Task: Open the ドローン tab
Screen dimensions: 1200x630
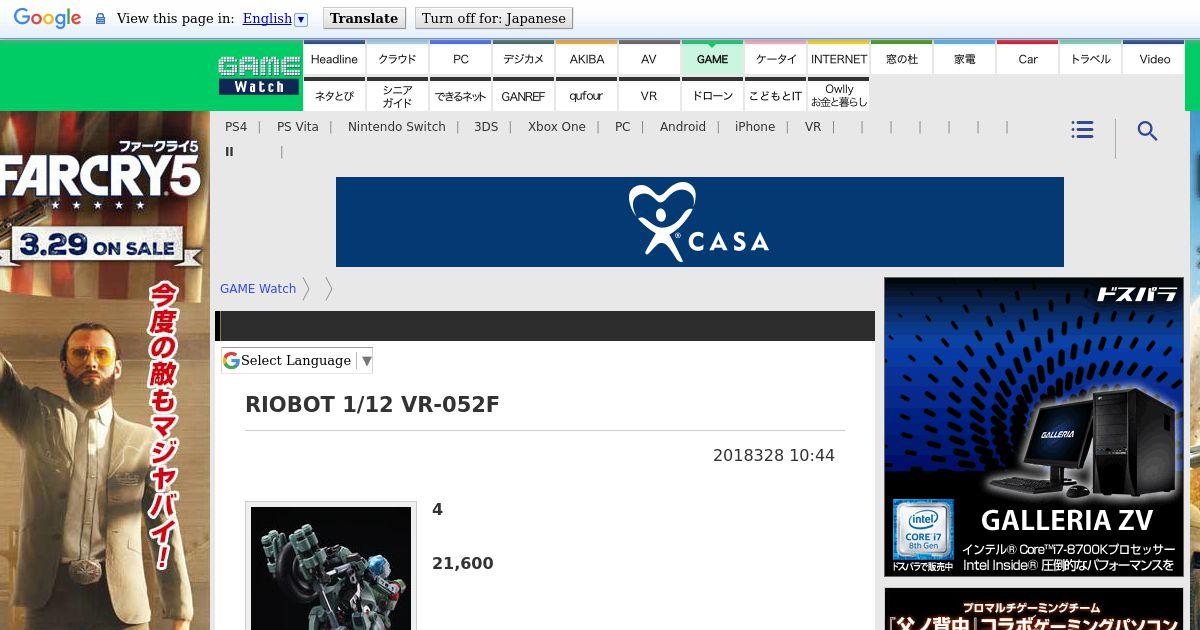Action: tap(712, 95)
